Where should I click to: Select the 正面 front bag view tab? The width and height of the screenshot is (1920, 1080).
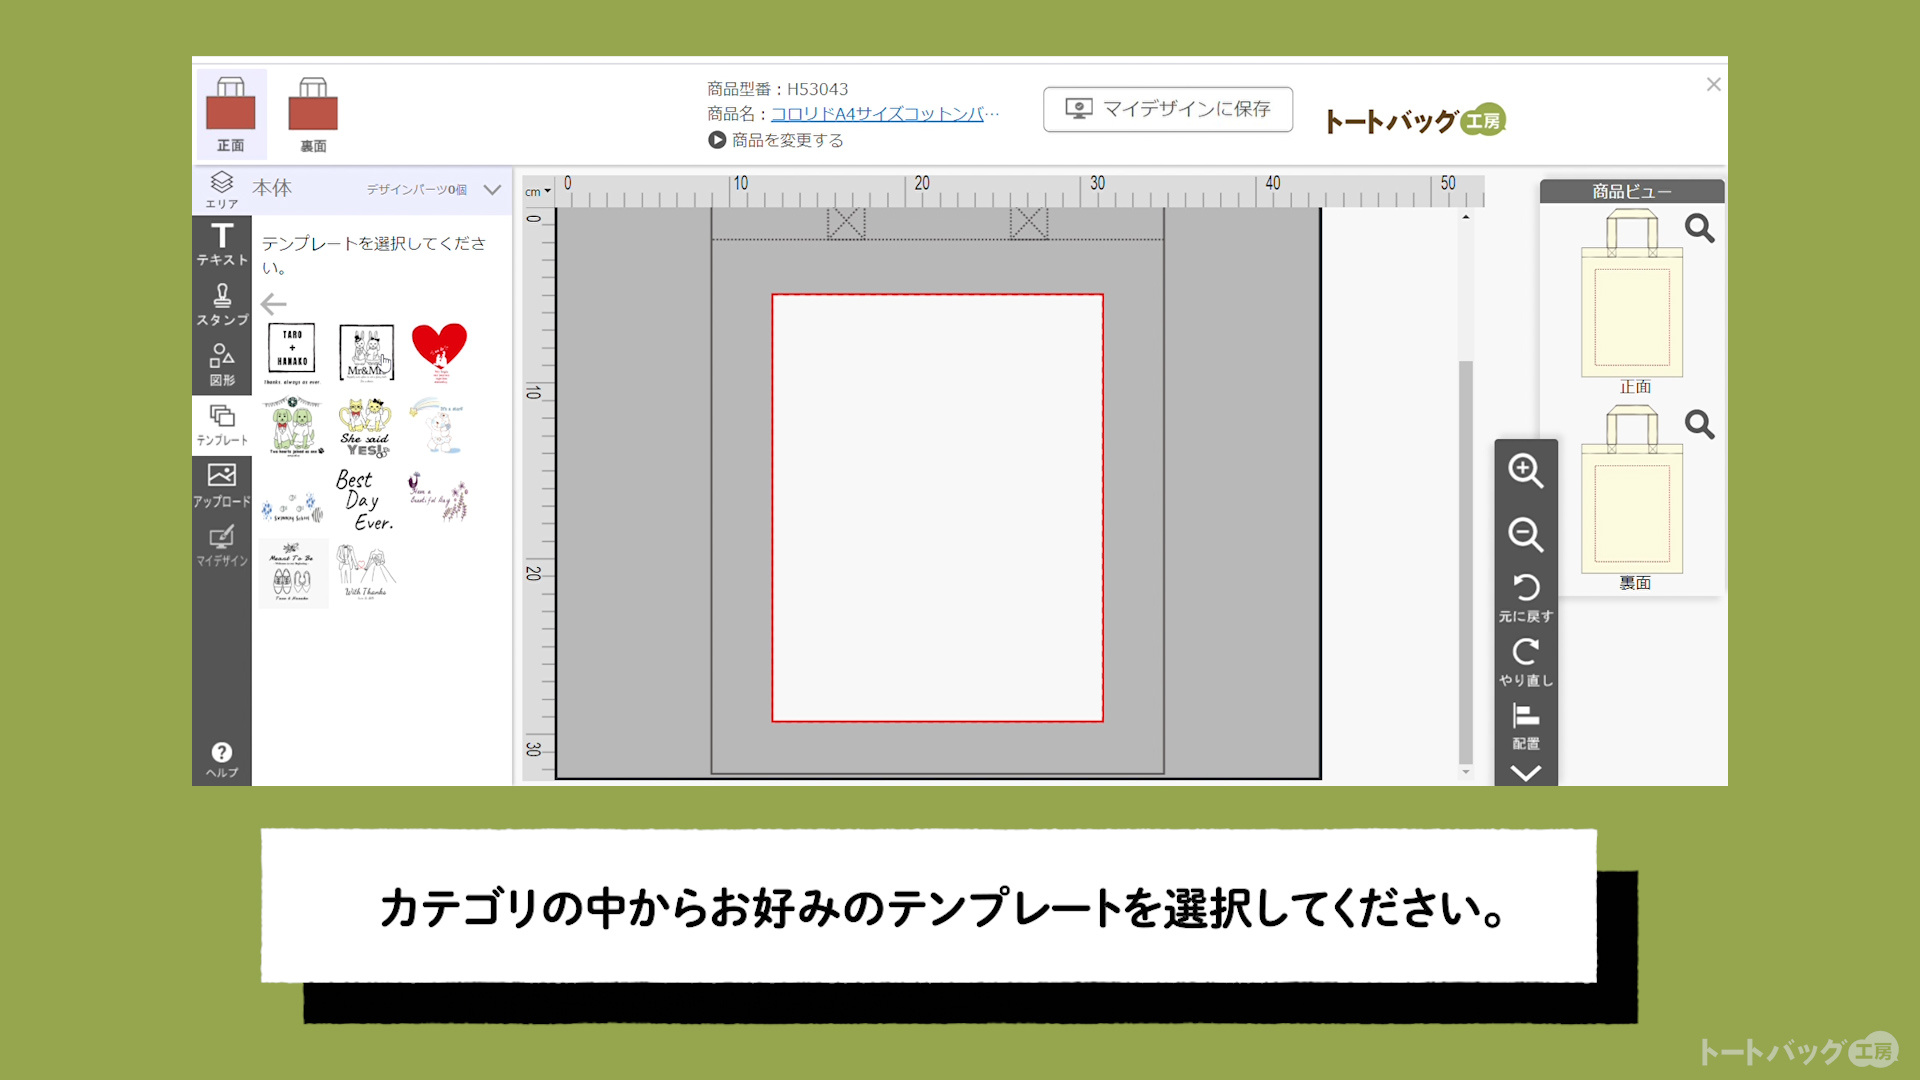pos(231,114)
